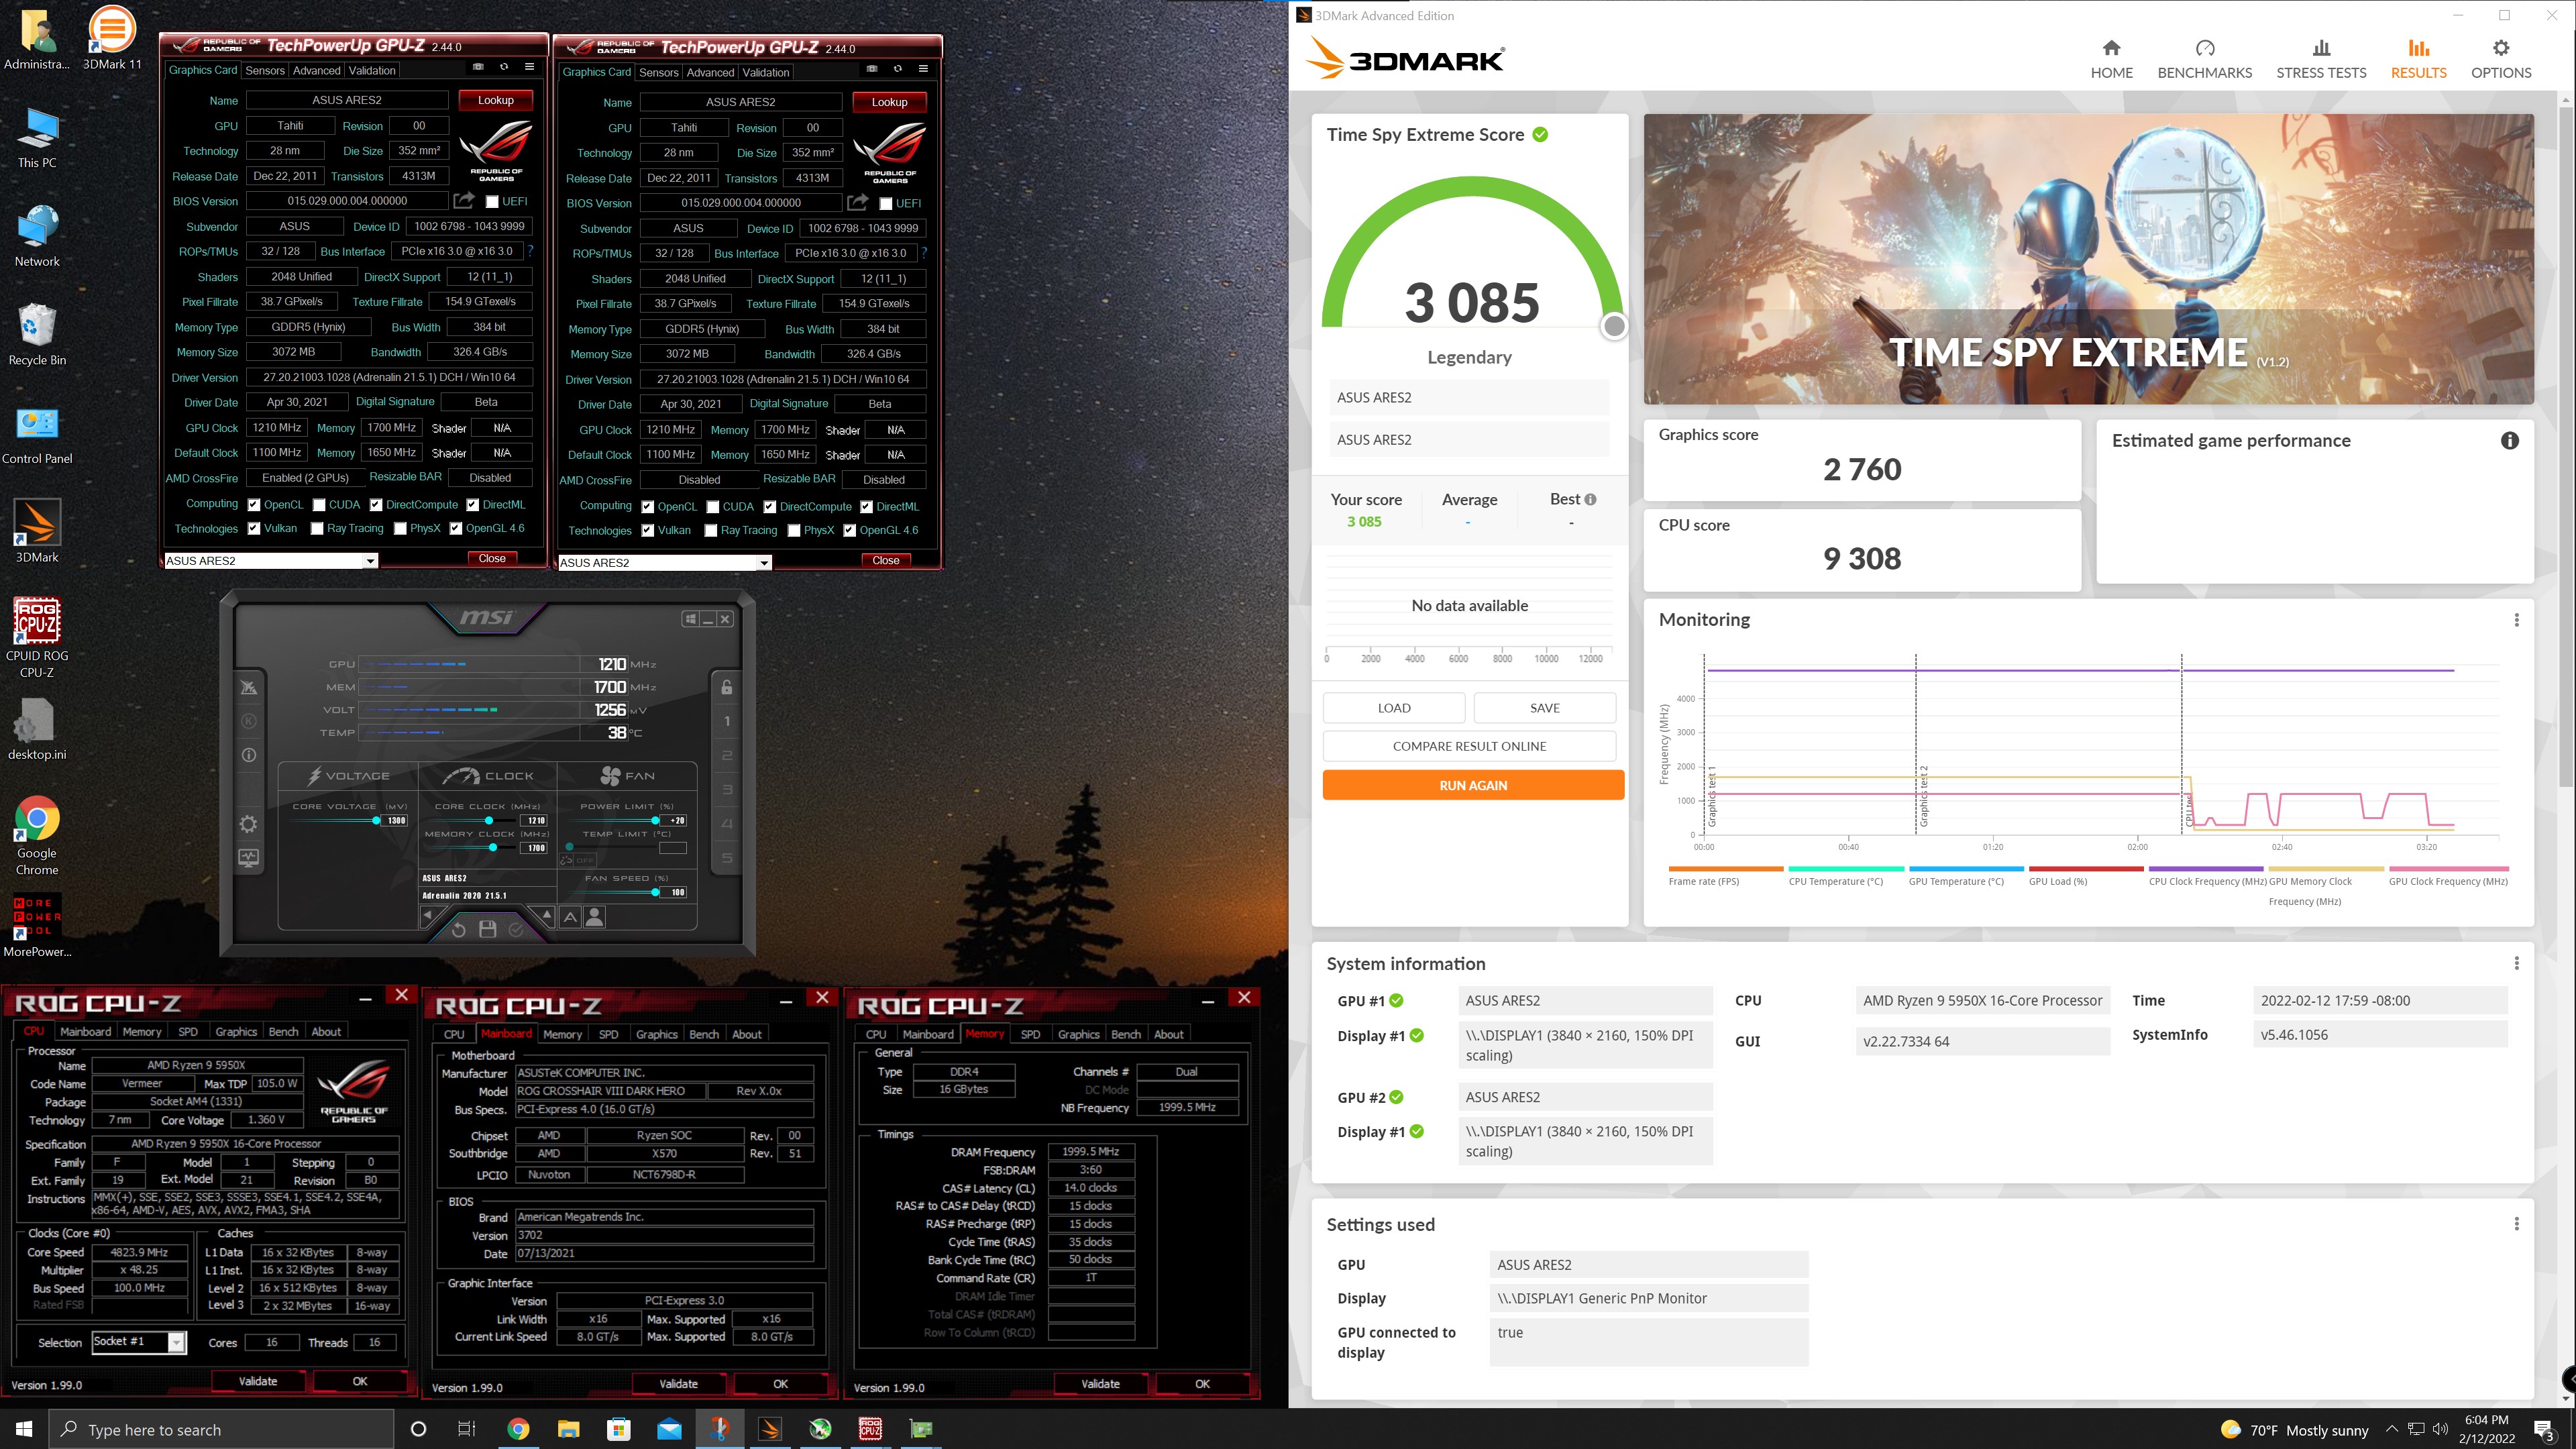Click bus interface question mark in right GPU-Z
2576x1449 pixels.
click(924, 253)
